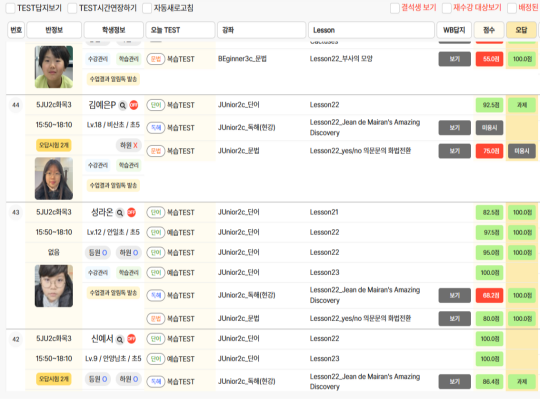
Task: Click the red OFF icon beside 성라온
Action: (131, 213)
